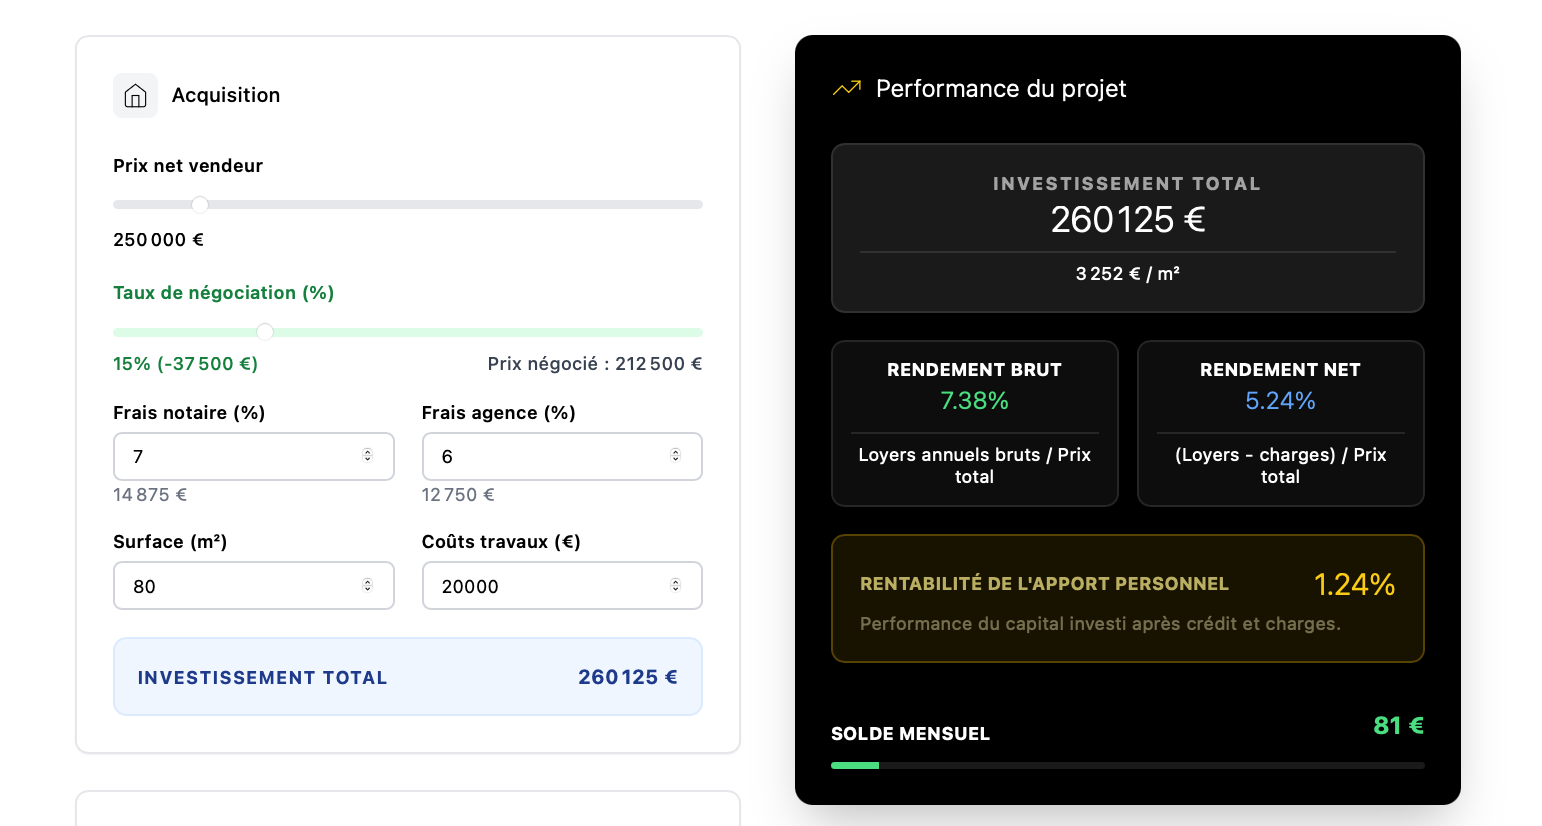Click the 7.38% Rendement brut value

[x=975, y=401]
